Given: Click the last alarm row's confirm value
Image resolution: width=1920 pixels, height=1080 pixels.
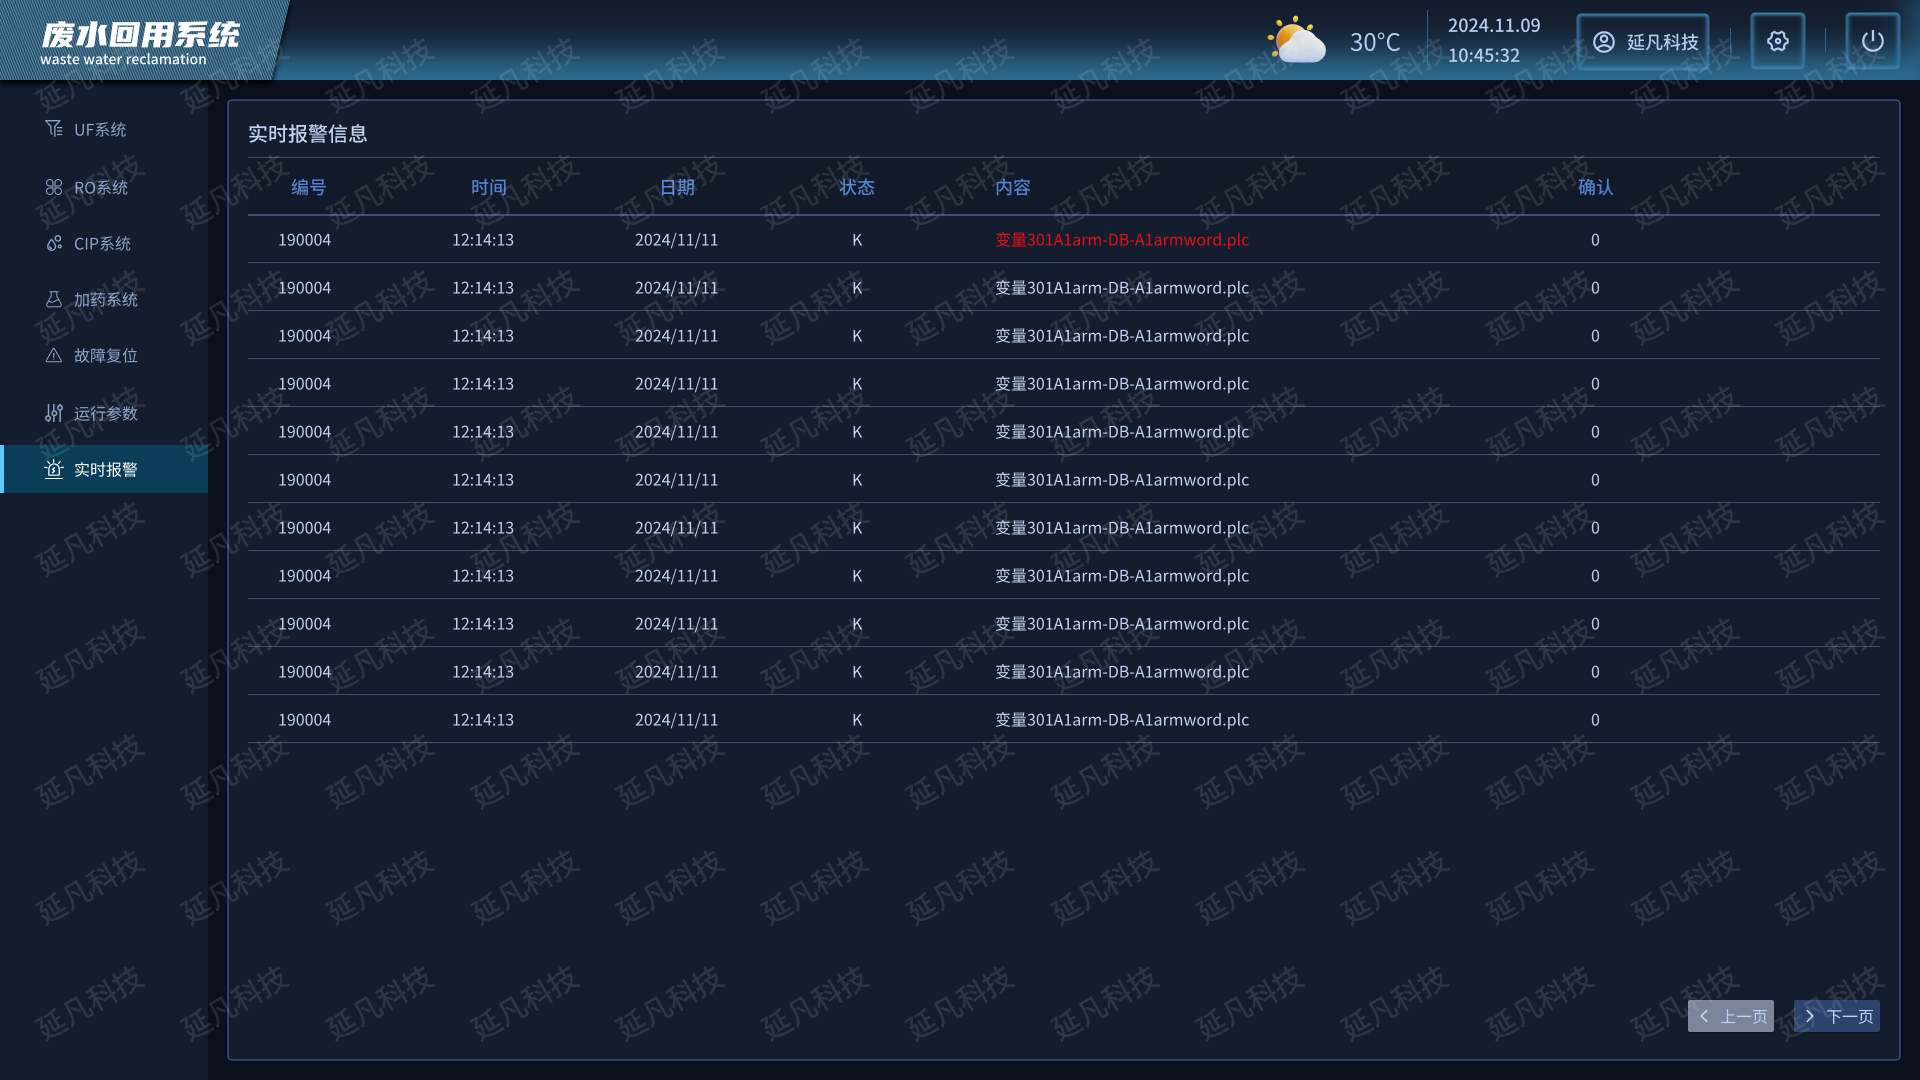Looking at the screenshot, I should coord(1595,720).
